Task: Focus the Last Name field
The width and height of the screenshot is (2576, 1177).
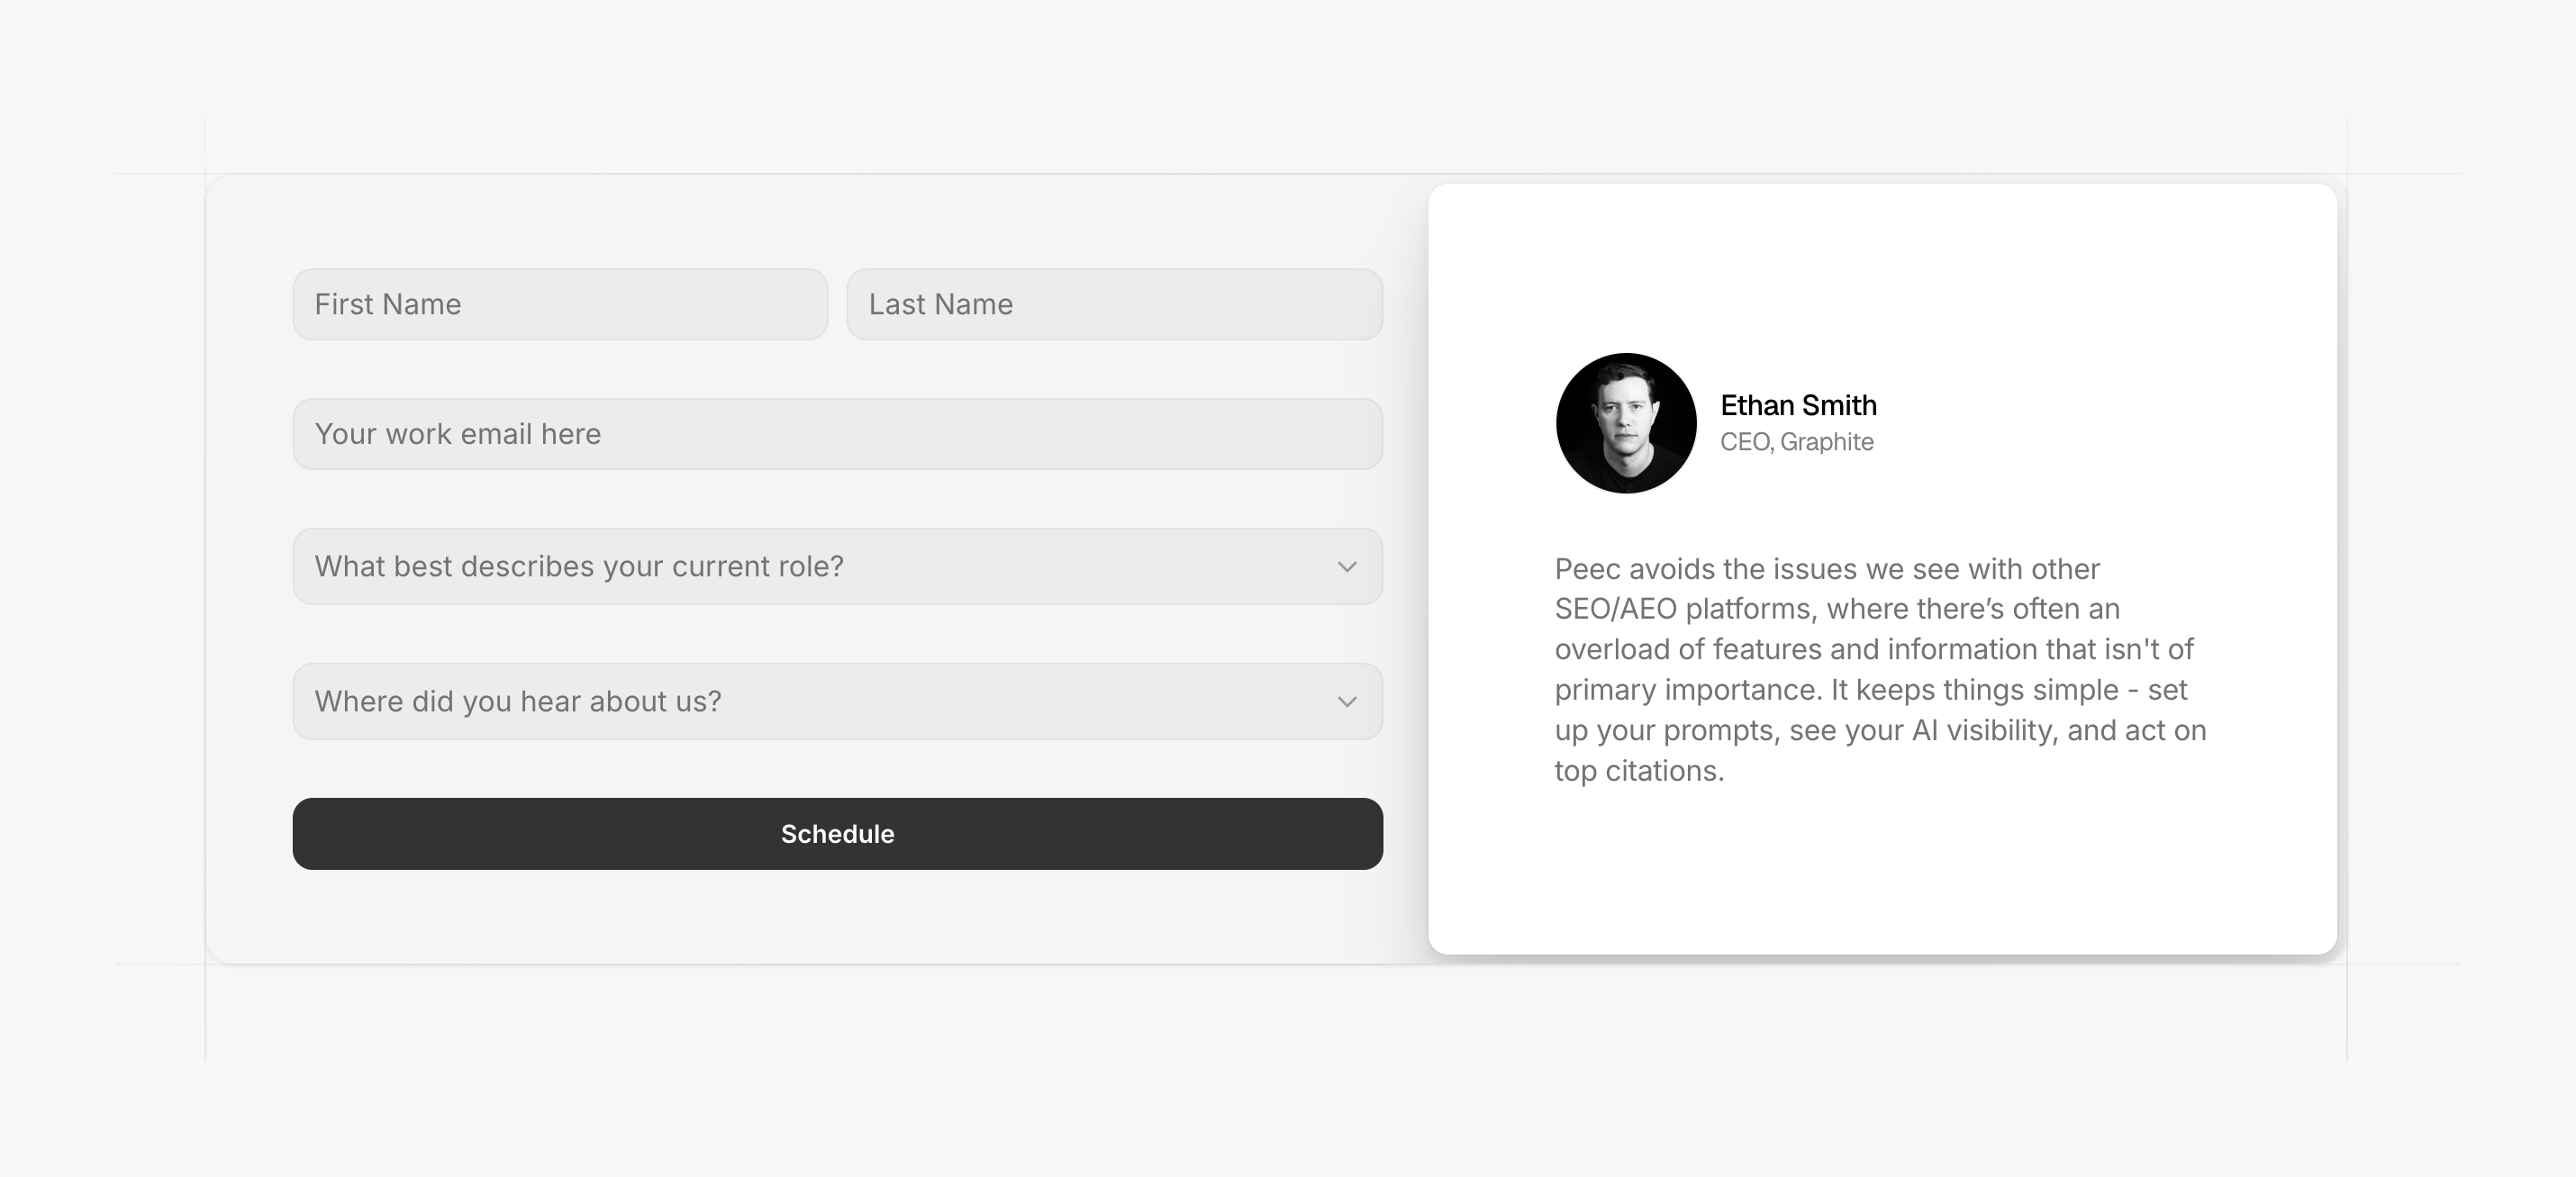Action: click(x=1114, y=304)
